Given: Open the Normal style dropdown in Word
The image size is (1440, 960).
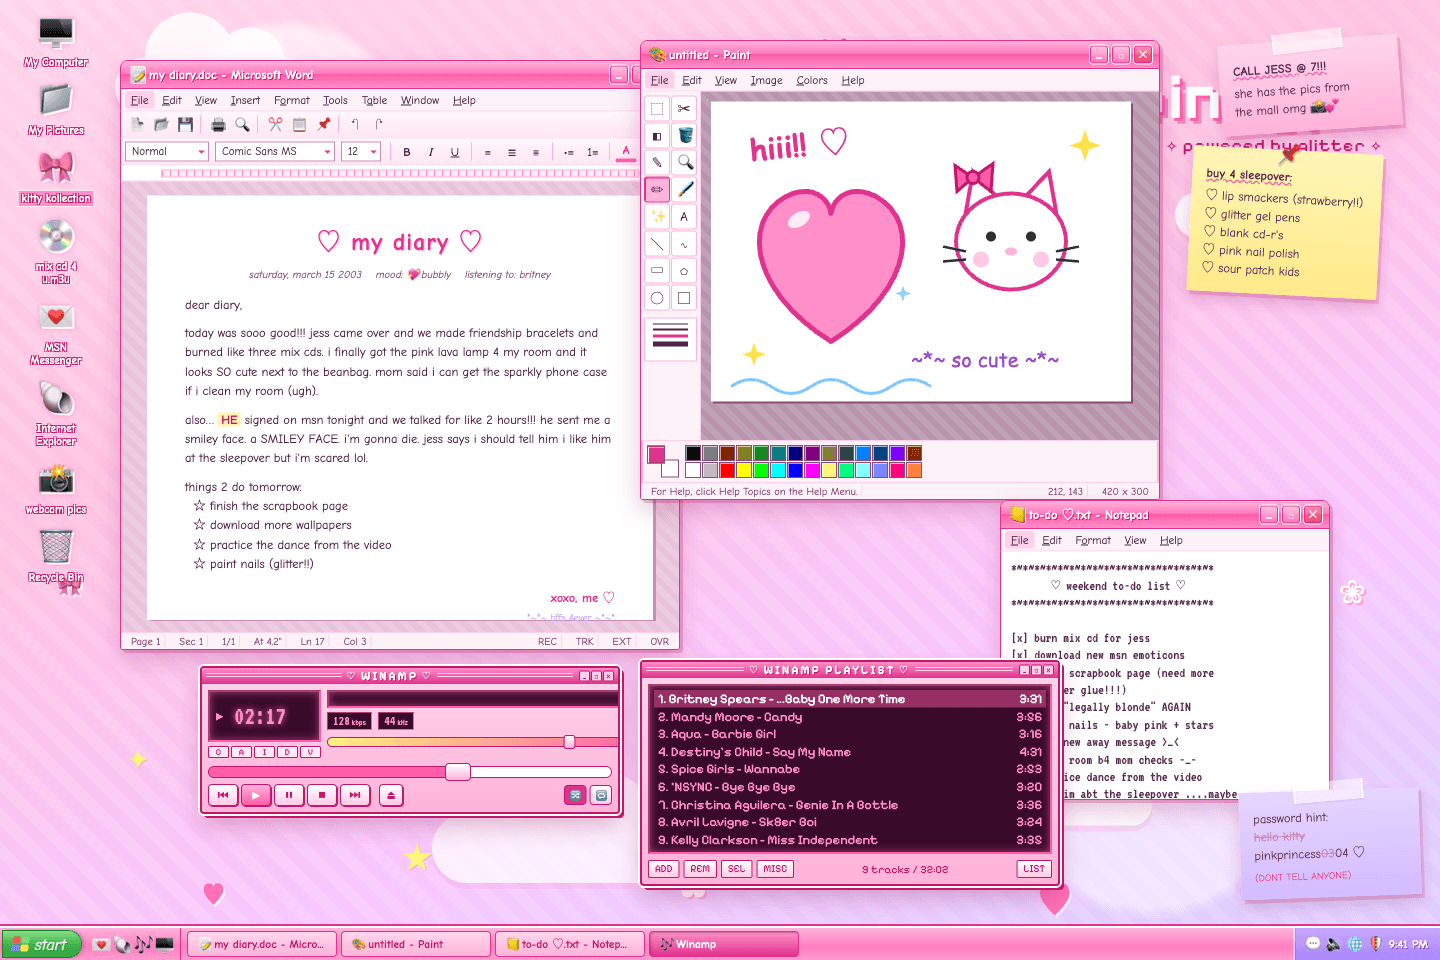Looking at the screenshot, I should pyautogui.click(x=167, y=151).
